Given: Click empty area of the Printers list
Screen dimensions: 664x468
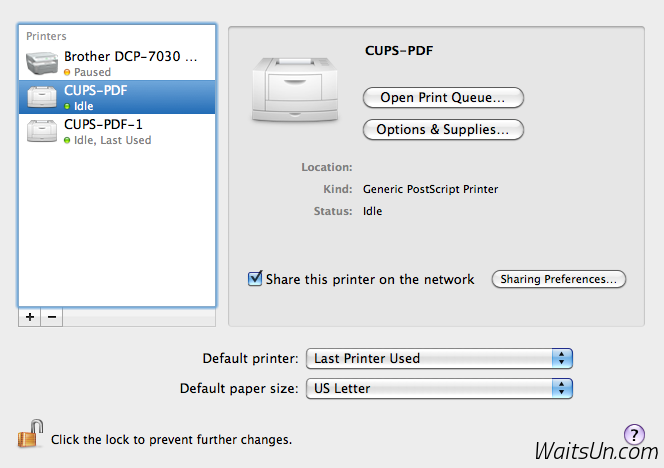Looking at the screenshot, I should 117,230.
